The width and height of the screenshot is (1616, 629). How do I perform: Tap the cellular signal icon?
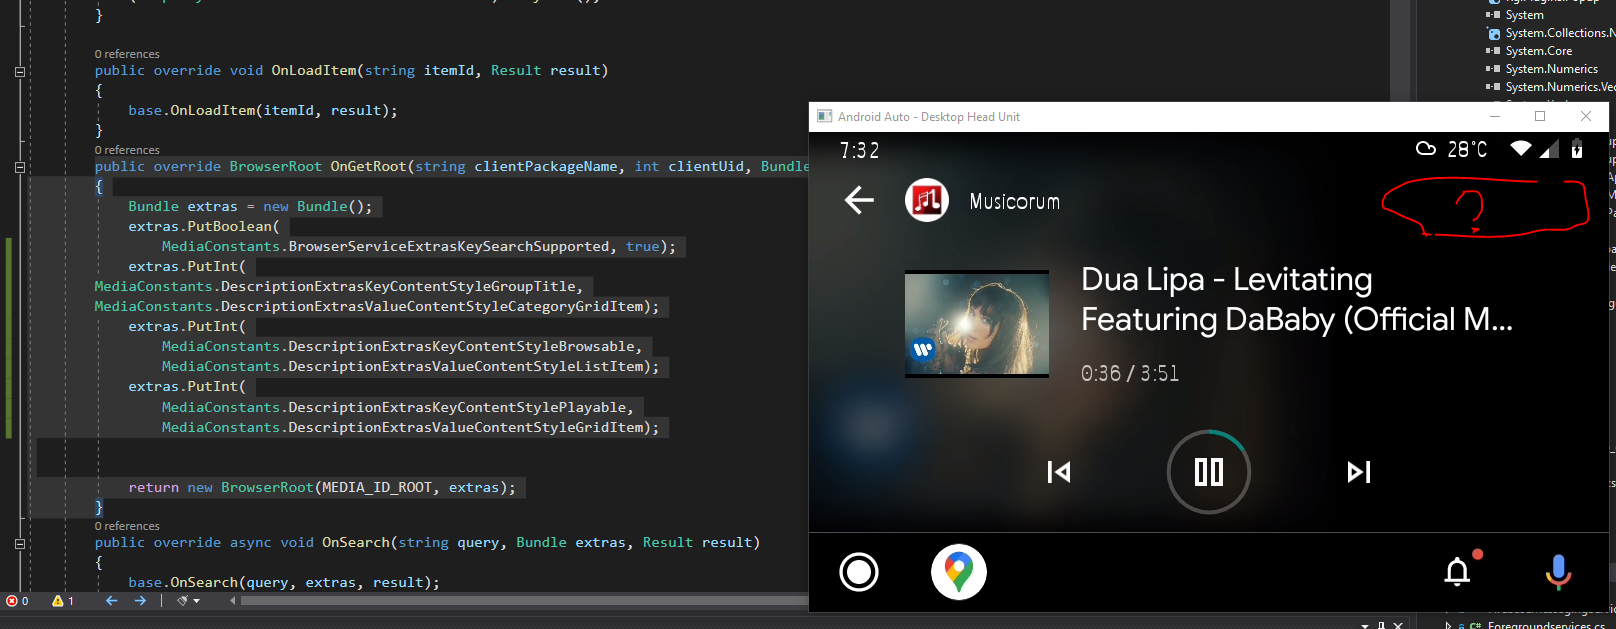click(1549, 149)
